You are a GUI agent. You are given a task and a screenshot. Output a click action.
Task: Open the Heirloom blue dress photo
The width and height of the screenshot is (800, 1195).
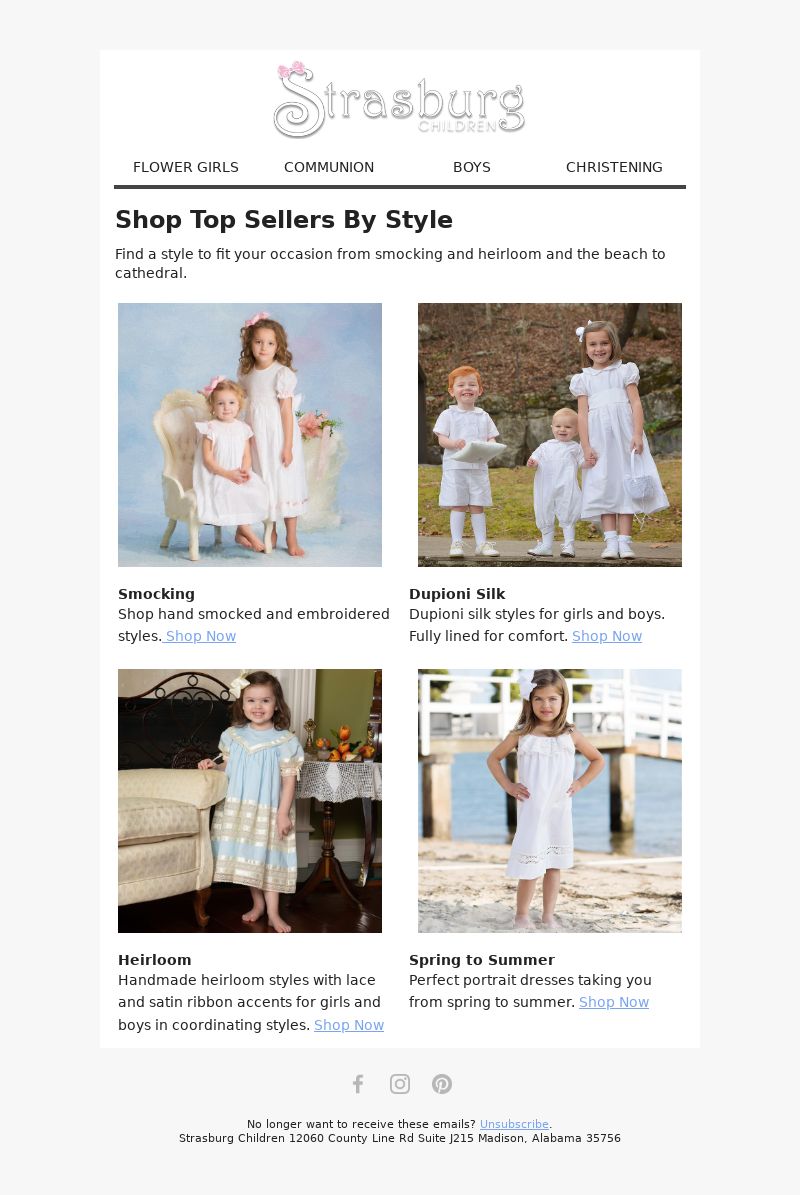click(250, 801)
